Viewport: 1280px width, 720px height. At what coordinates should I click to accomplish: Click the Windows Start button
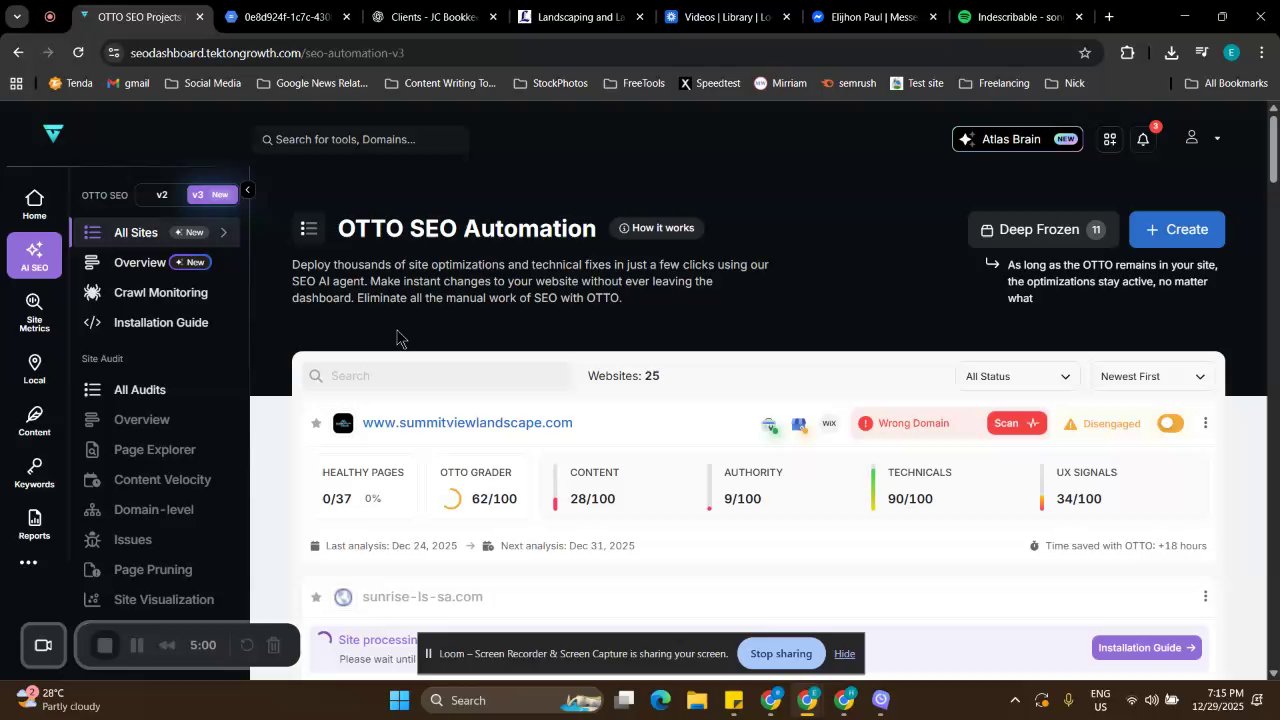(400, 700)
